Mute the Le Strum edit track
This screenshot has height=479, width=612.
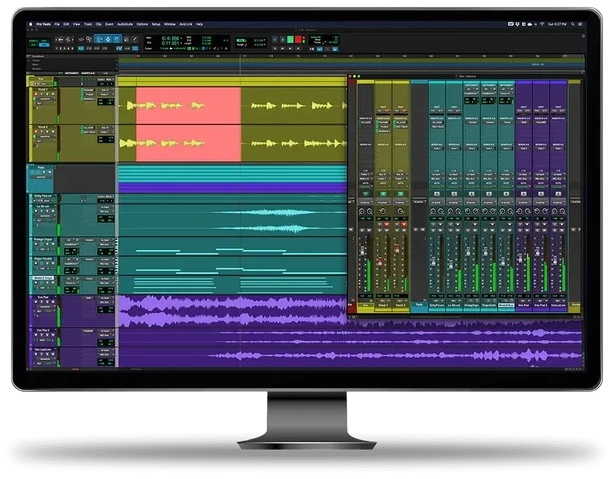52,211
